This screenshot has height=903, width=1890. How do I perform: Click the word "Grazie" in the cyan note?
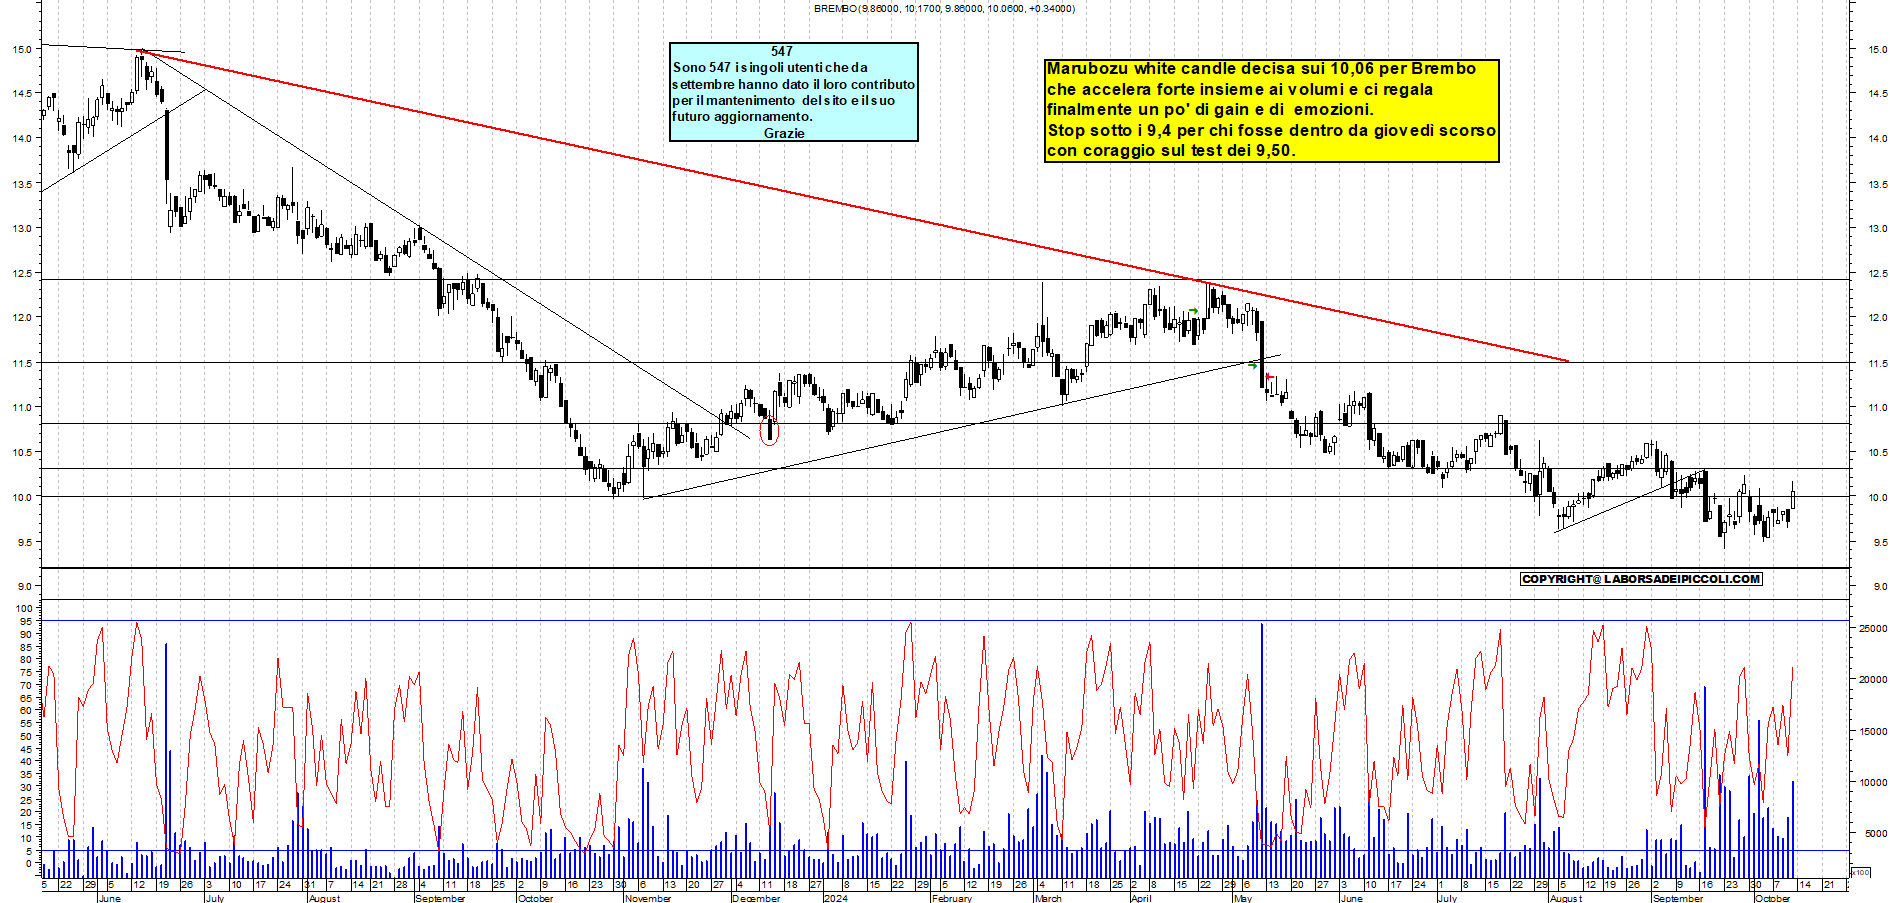pyautogui.click(x=784, y=133)
